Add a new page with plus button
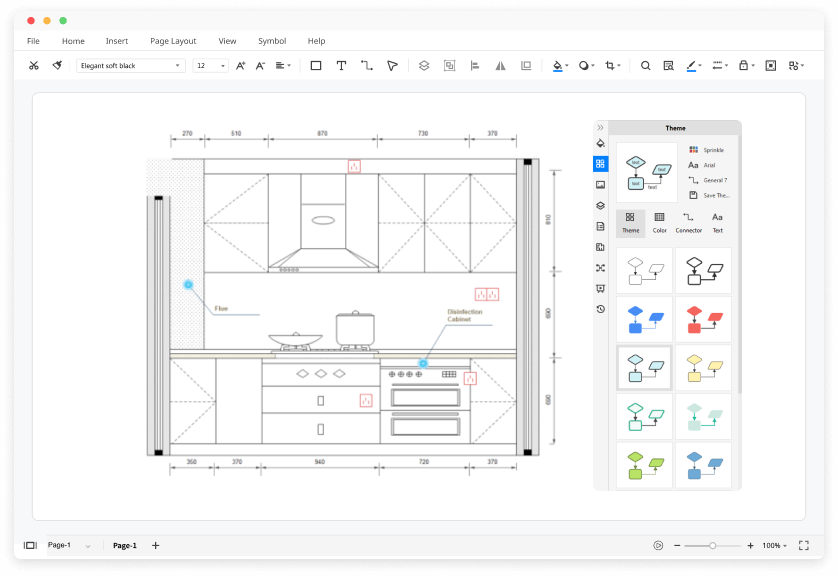Viewport: 838px width, 576px height. (156, 546)
